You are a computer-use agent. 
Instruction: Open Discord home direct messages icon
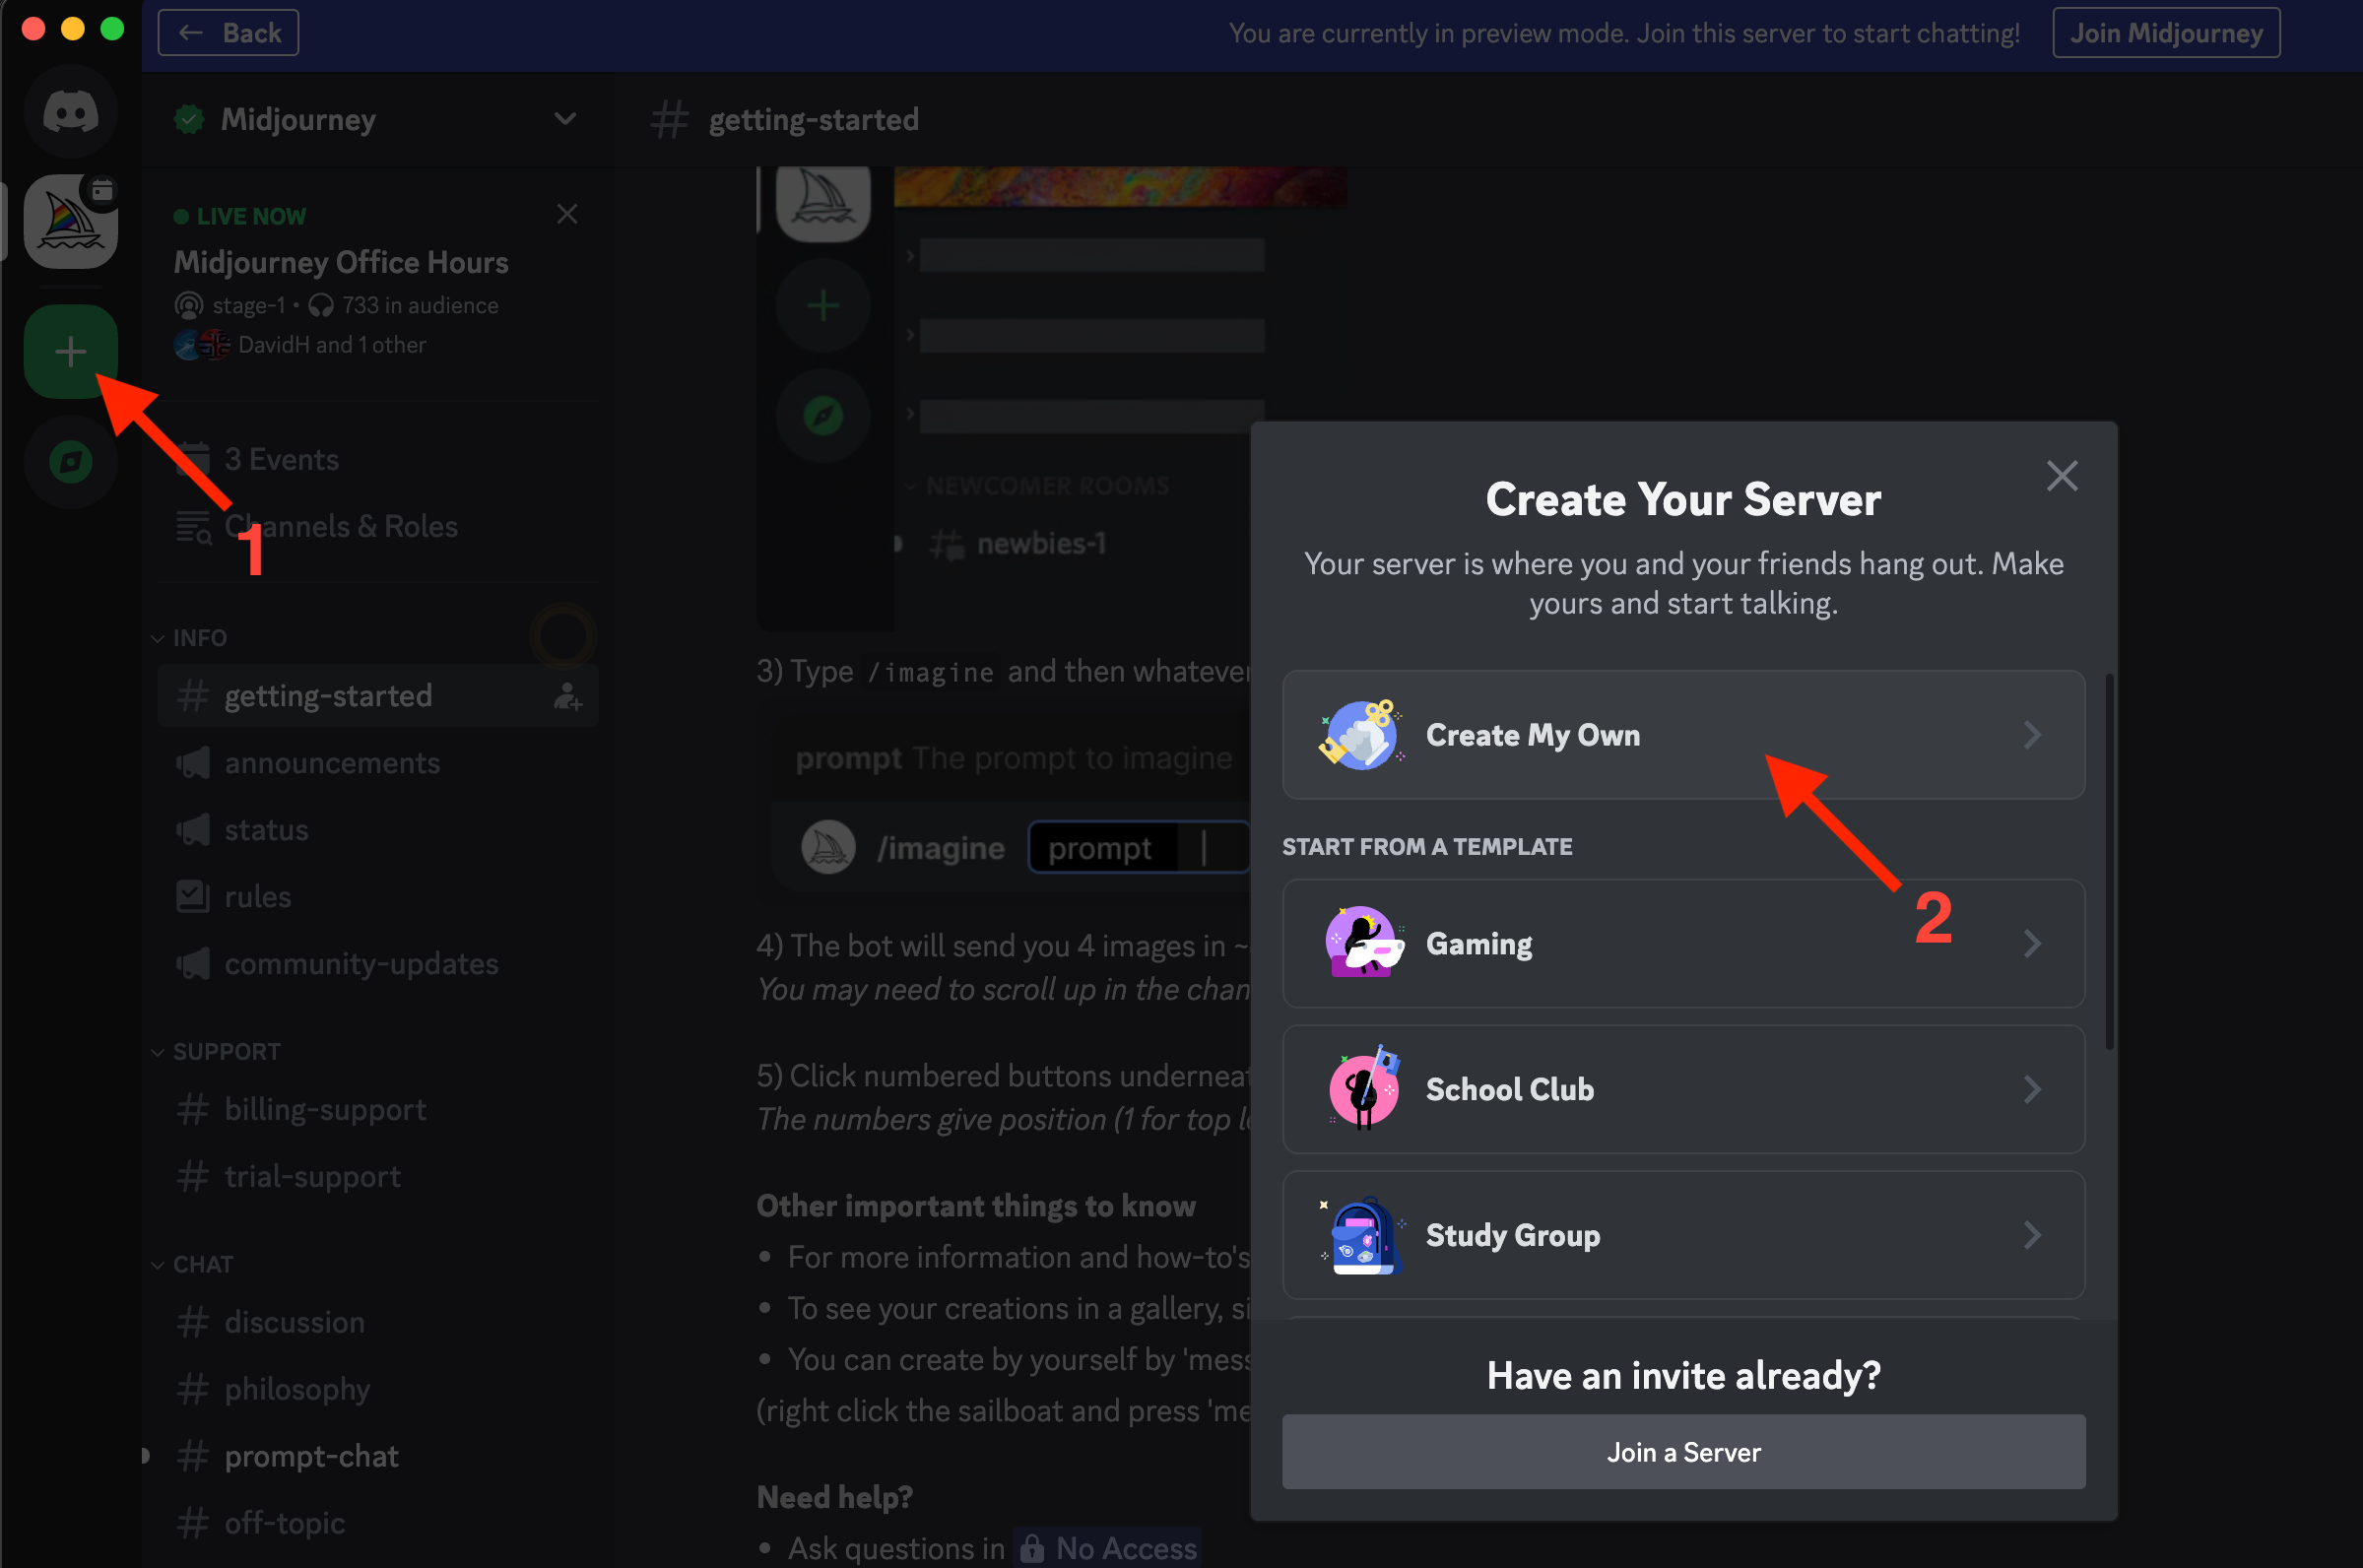70,112
